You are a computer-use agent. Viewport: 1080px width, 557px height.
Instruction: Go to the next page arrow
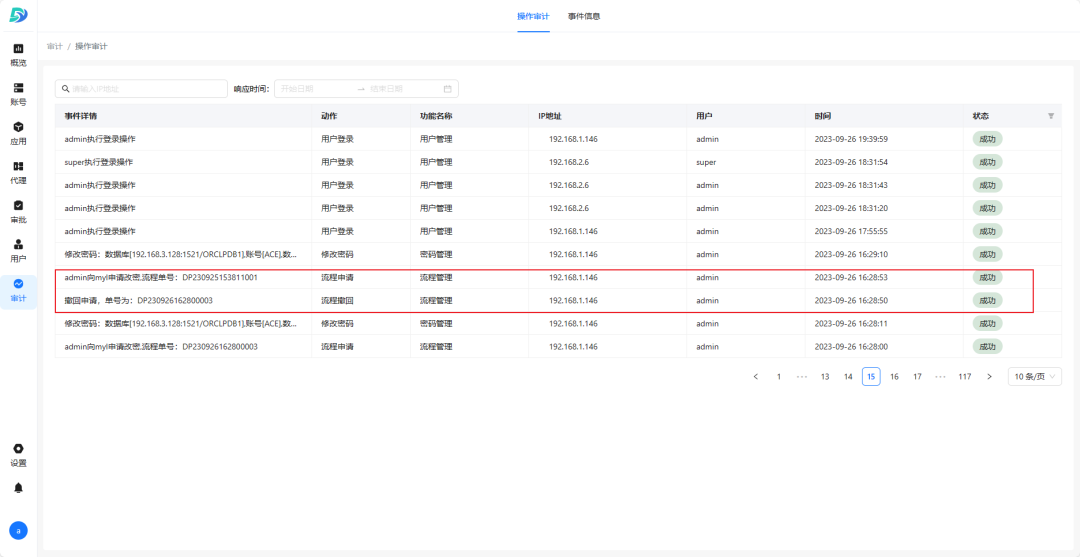(990, 377)
